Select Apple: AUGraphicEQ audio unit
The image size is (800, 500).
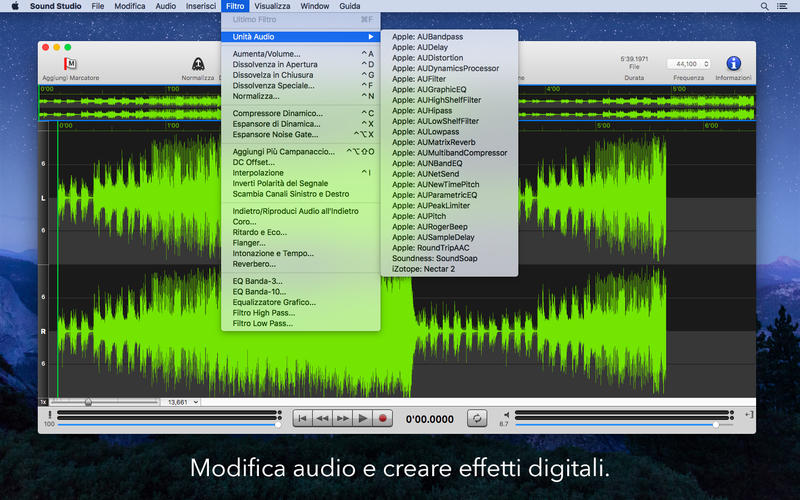[449, 89]
